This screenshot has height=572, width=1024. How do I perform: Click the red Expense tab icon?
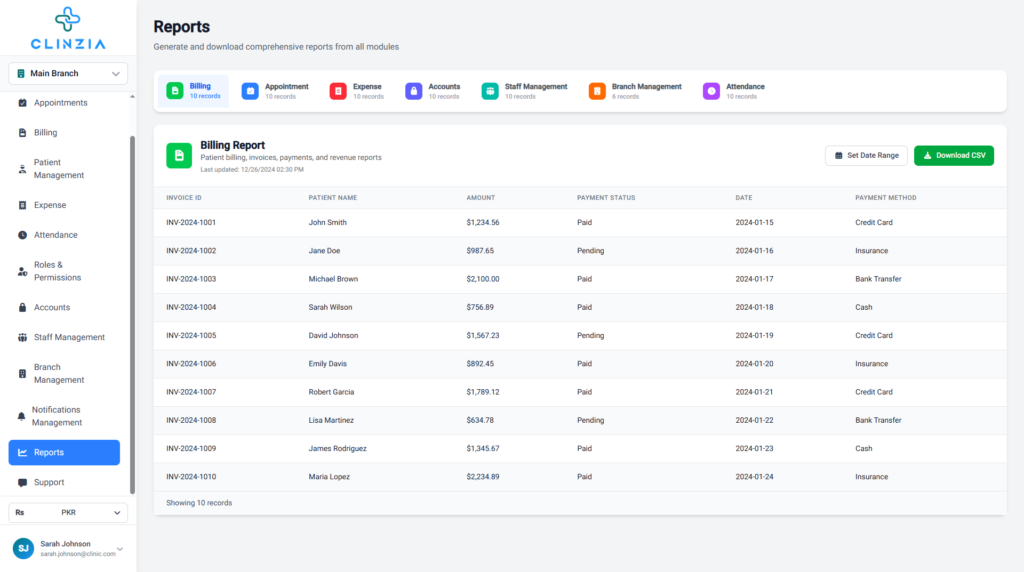click(338, 91)
